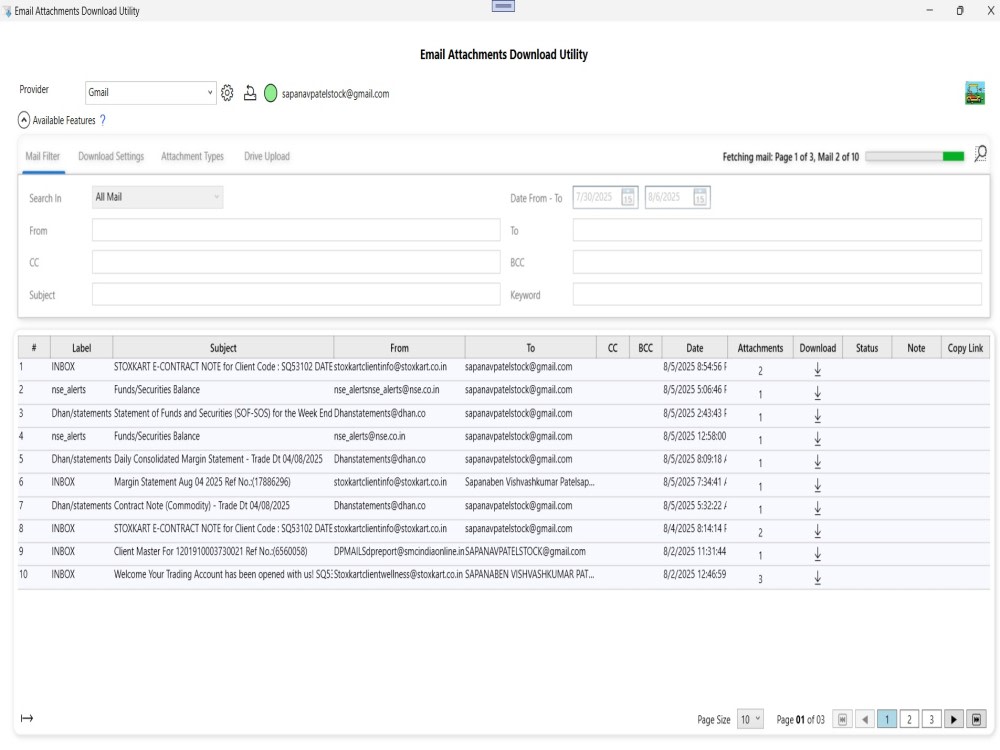This screenshot has width=1000, height=750.
Task: Sort by Date column header
Action: point(695,348)
